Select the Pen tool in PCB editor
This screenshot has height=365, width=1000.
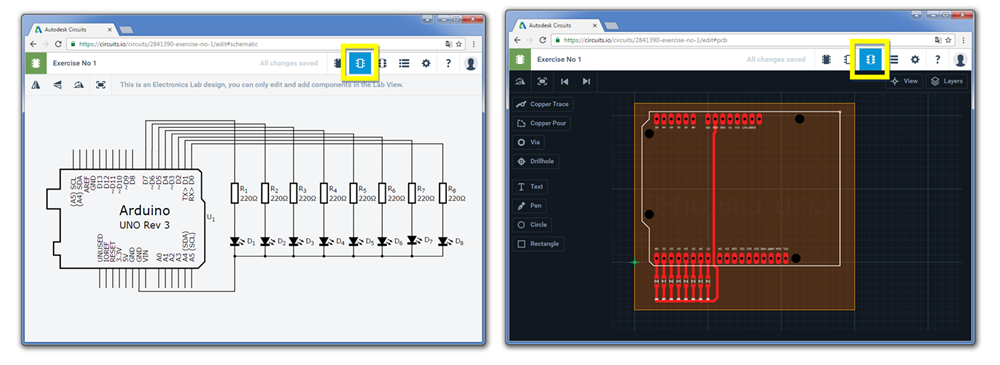point(529,206)
